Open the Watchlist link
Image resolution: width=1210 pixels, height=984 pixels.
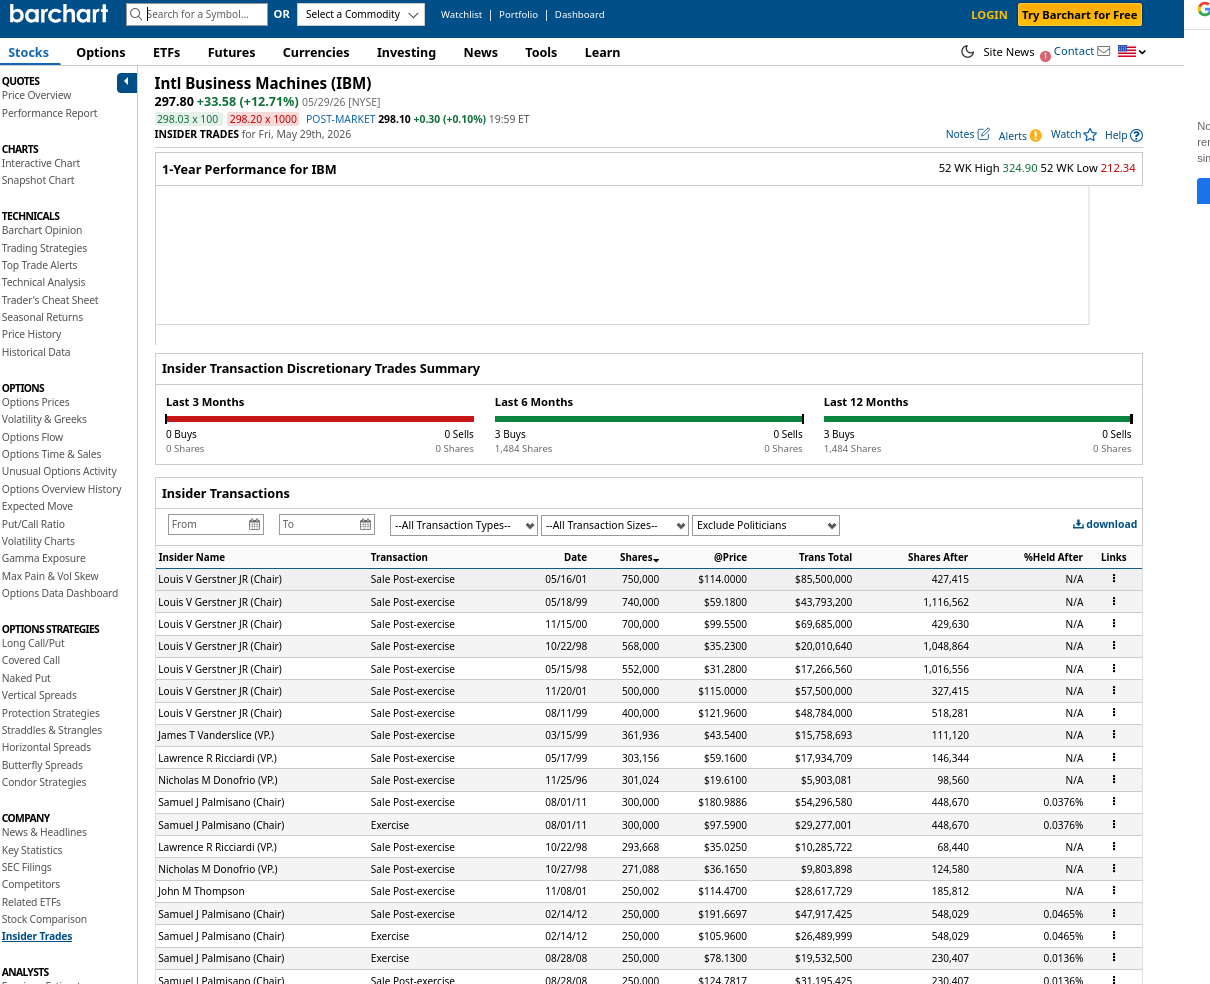pos(461,14)
